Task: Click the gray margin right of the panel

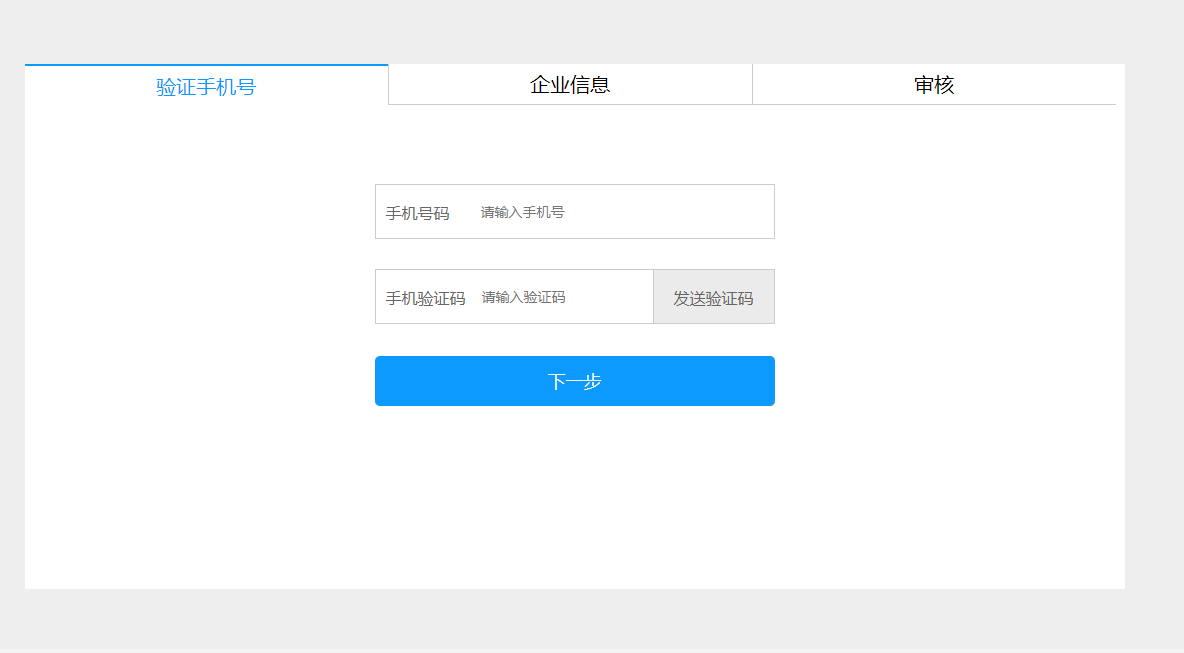Action: click(1155, 300)
